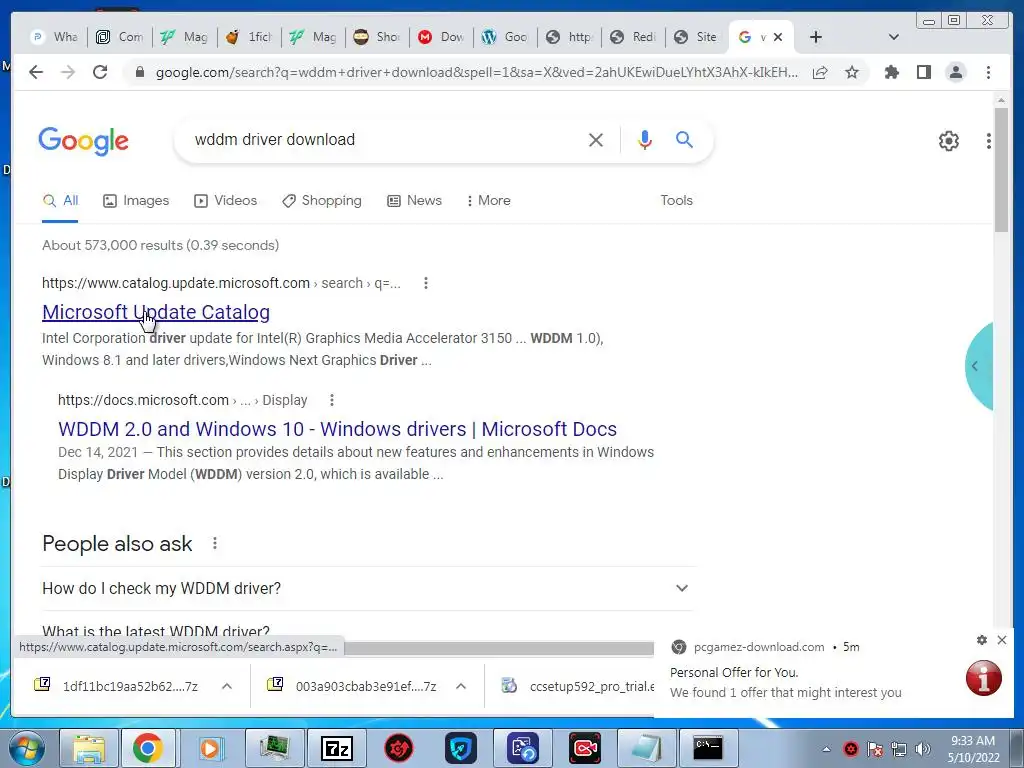Start voice search with microphone
1024x768 pixels.
point(645,140)
